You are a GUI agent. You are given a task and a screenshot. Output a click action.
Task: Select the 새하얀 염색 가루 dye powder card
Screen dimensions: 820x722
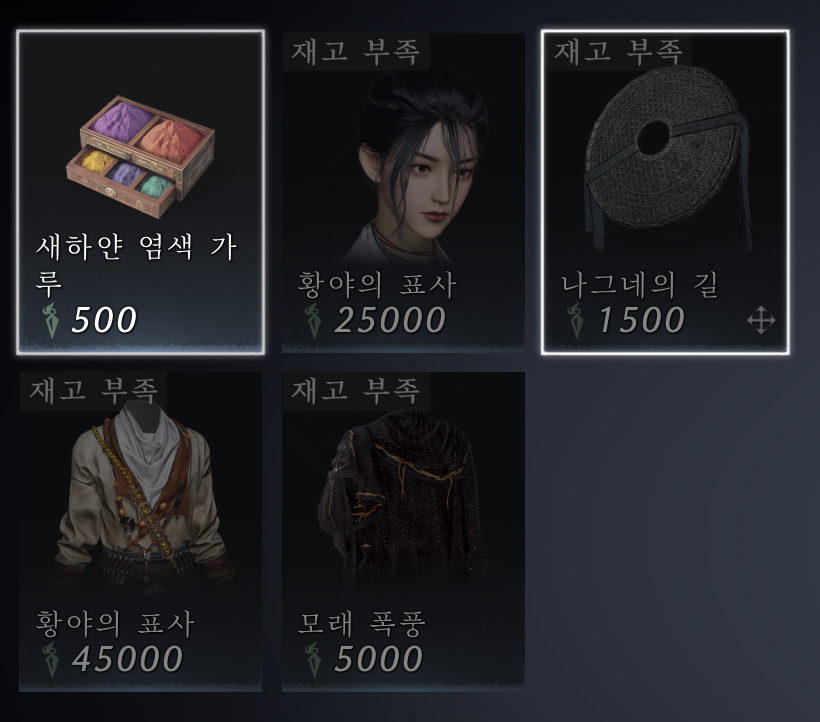(140, 192)
